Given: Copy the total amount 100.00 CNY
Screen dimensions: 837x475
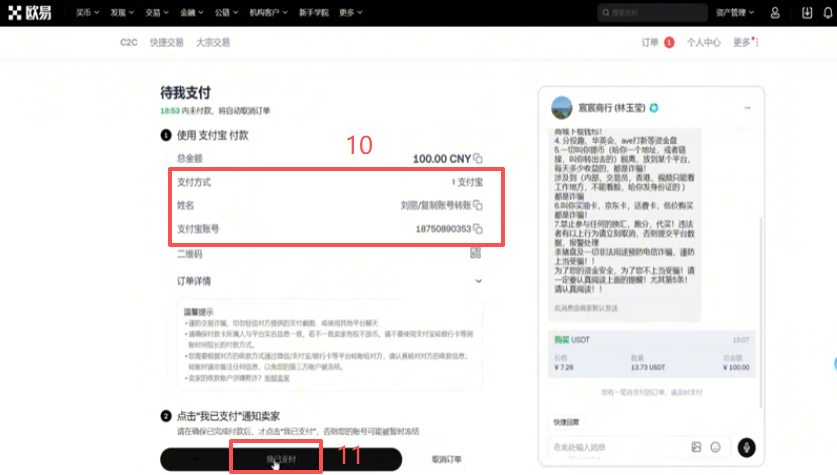Looking at the screenshot, I should coord(478,159).
